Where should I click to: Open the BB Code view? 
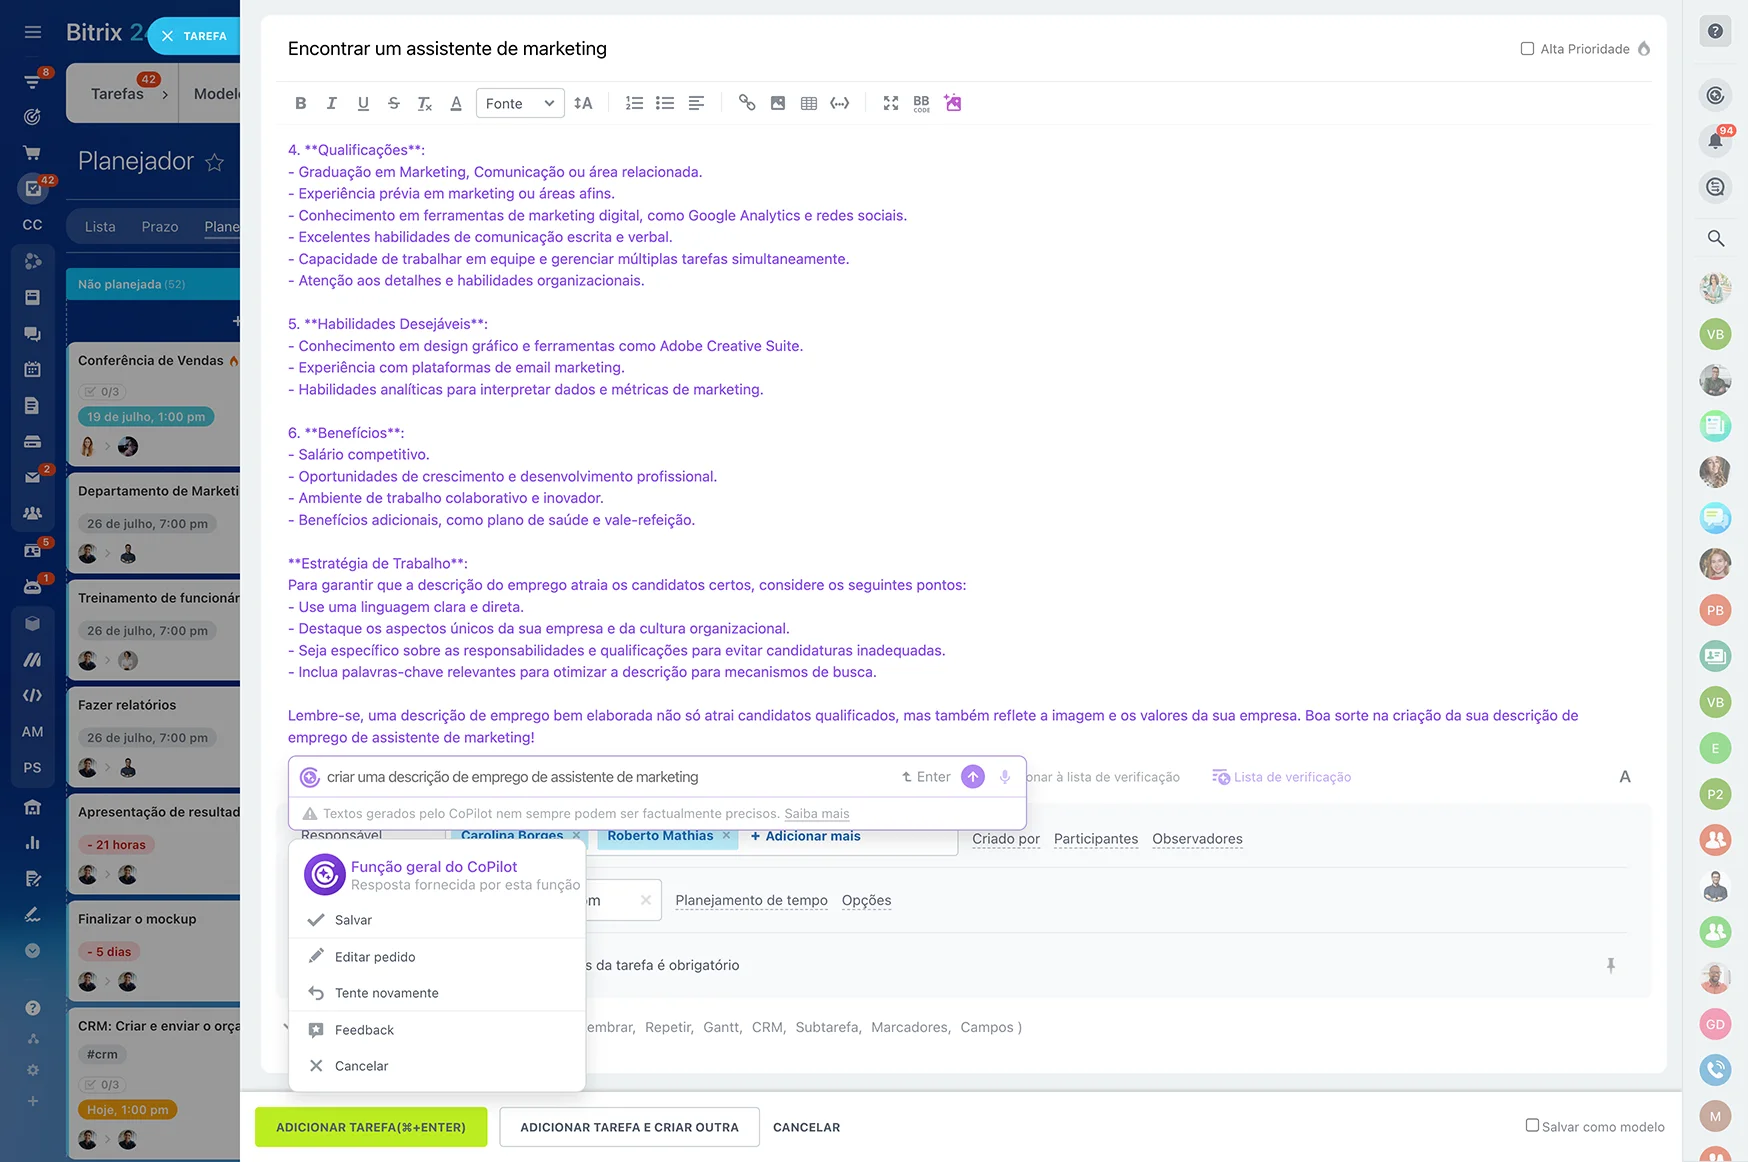click(x=920, y=102)
